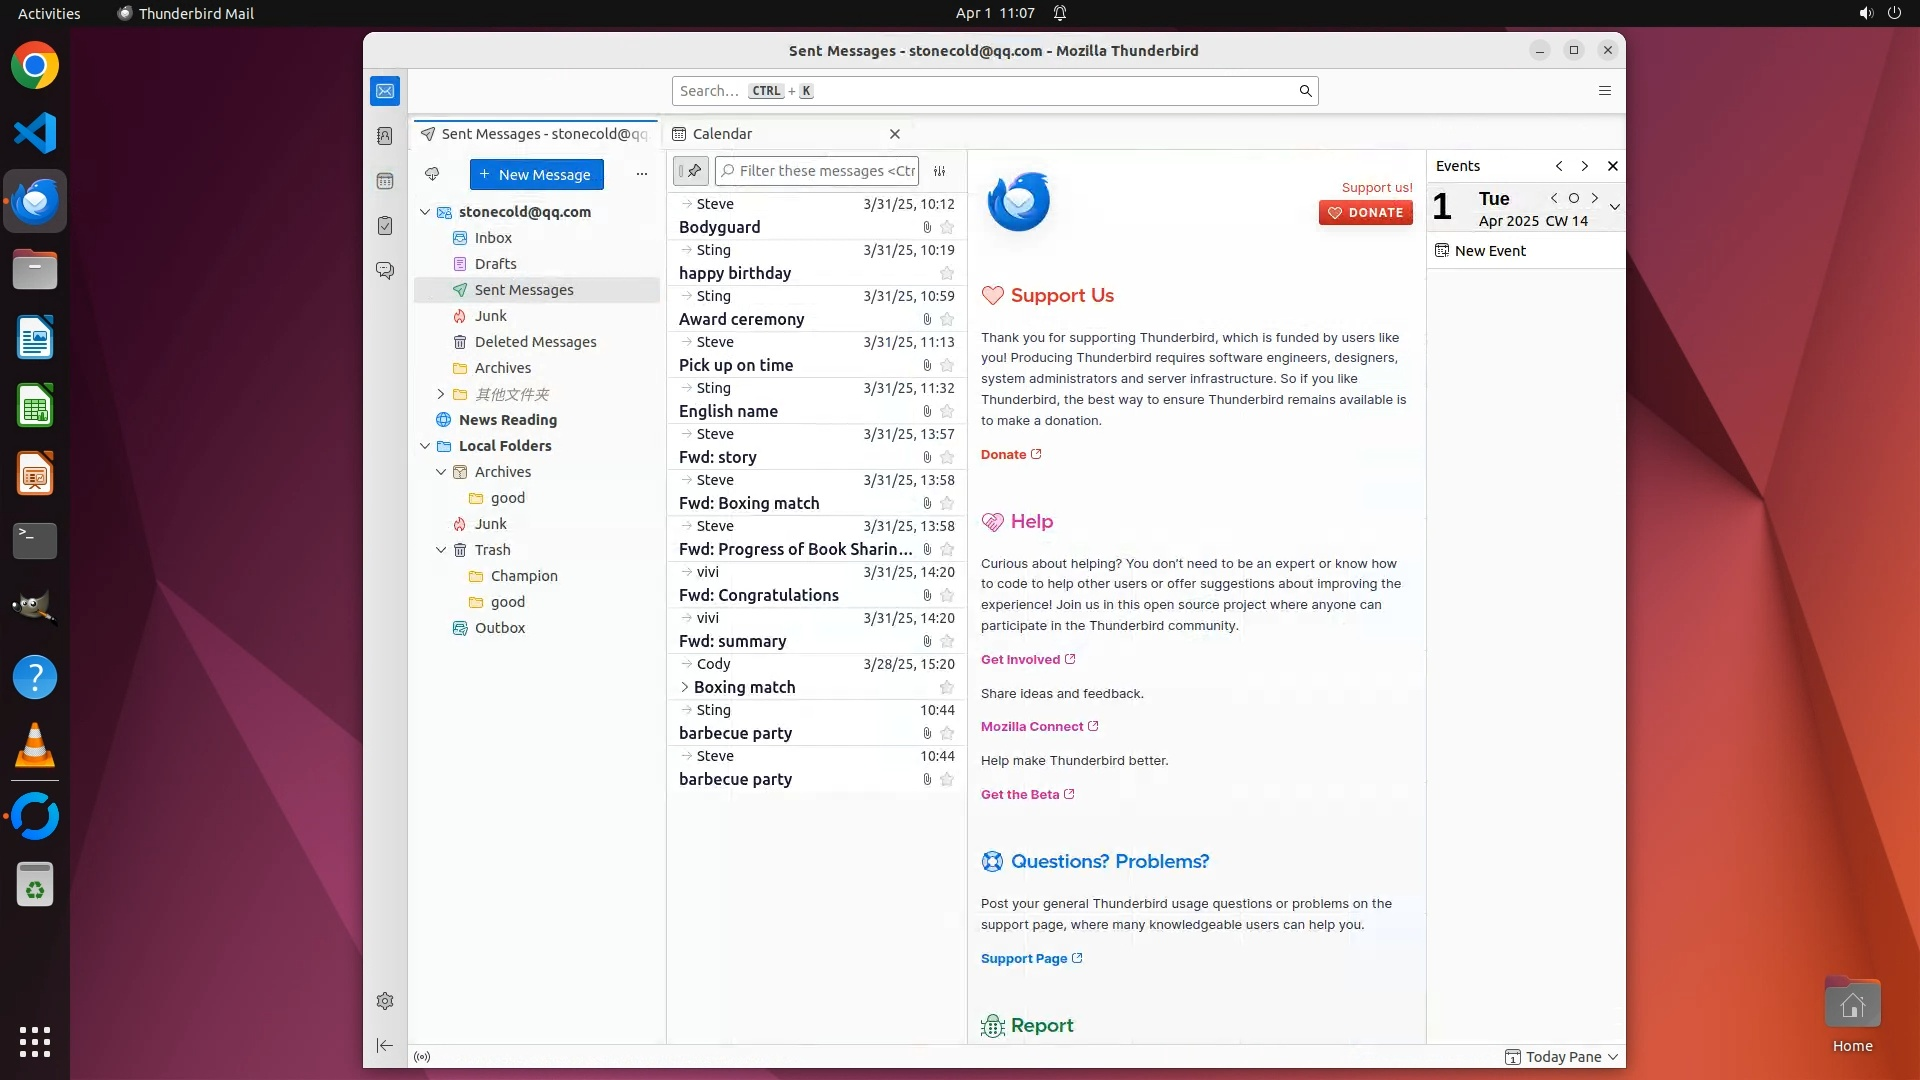Click the Get Messages cloud icon
This screenshot has width=1920, height=1080.
coord(432,174)
